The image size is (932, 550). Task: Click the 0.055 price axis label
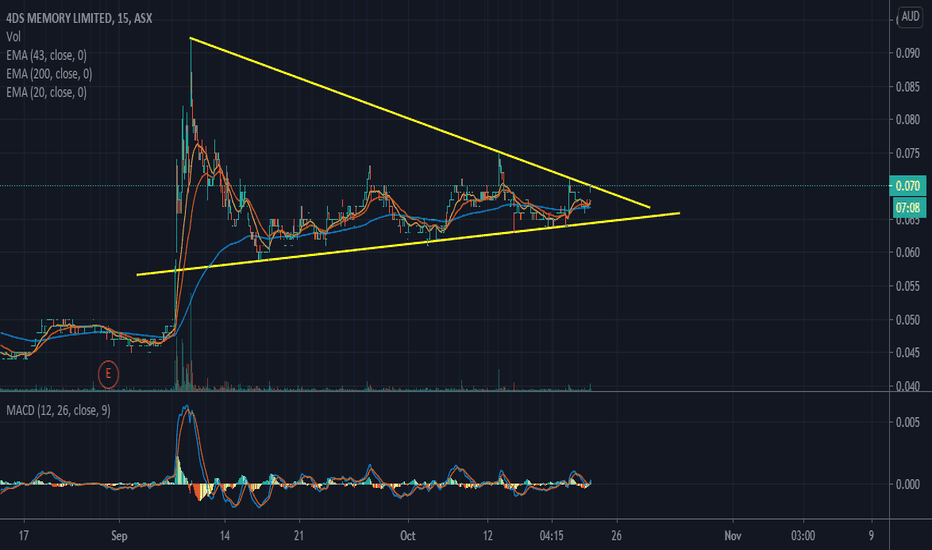tap(908, 286)
